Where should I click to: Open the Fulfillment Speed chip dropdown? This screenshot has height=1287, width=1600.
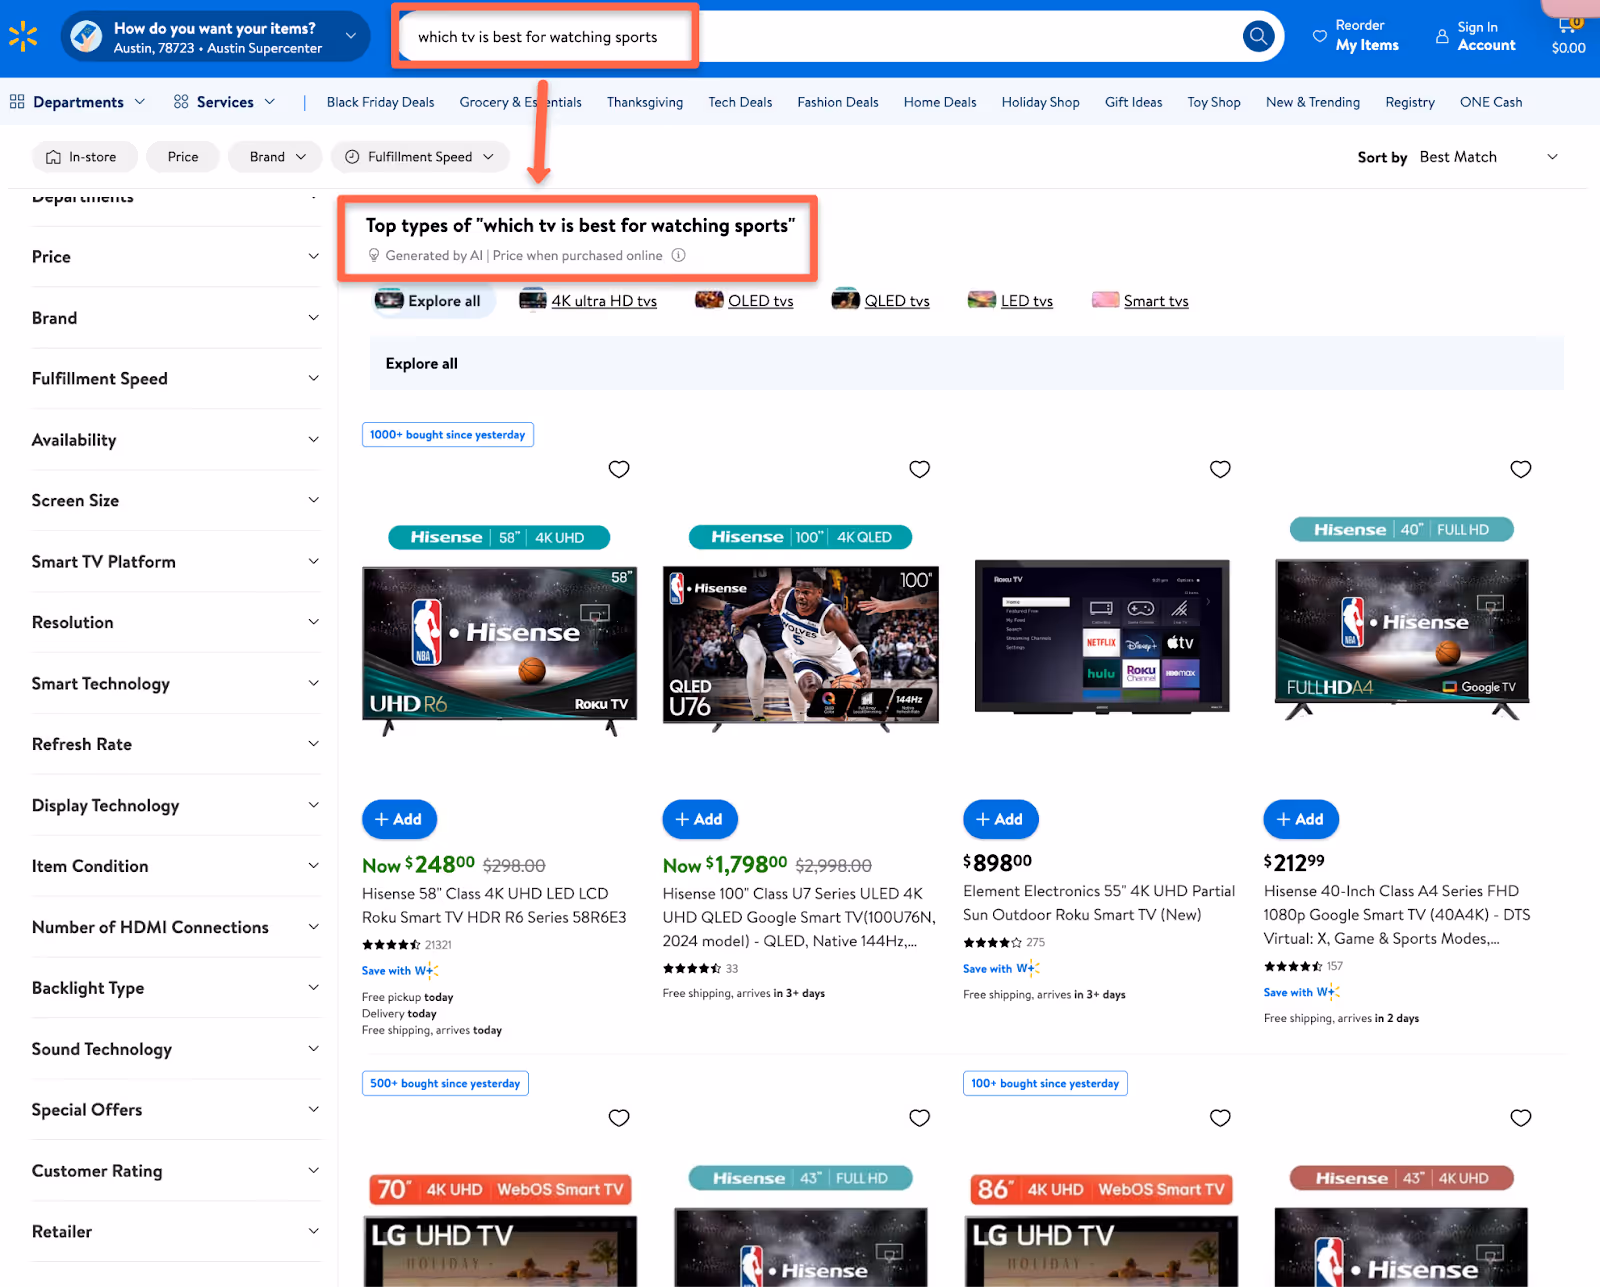[420, 157]
